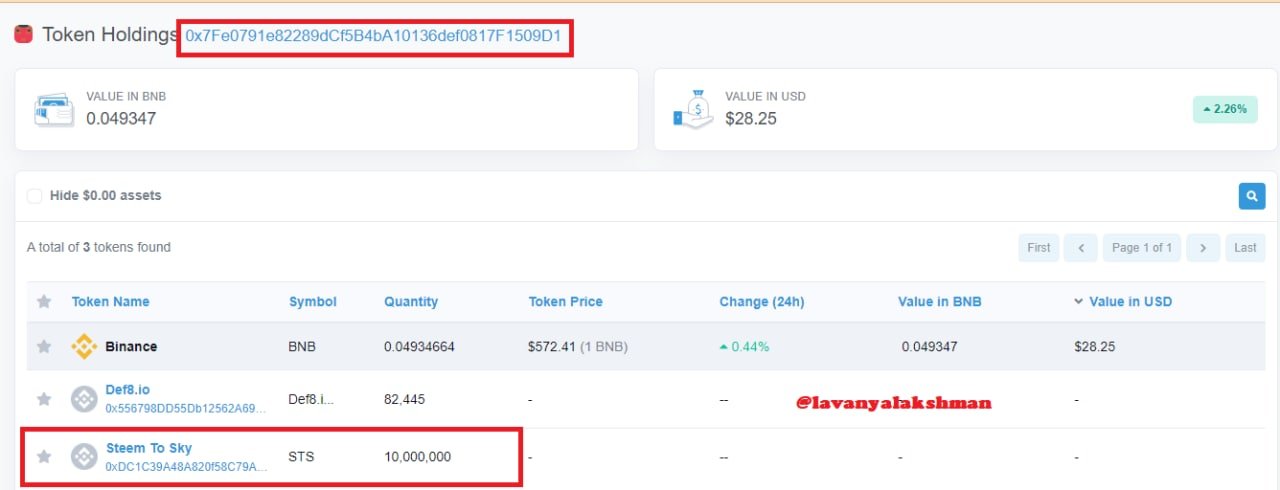Click the money bag icon beside Value in USD
The image size is (1280, 490).
pyautogui.click(x=693, y=109)
